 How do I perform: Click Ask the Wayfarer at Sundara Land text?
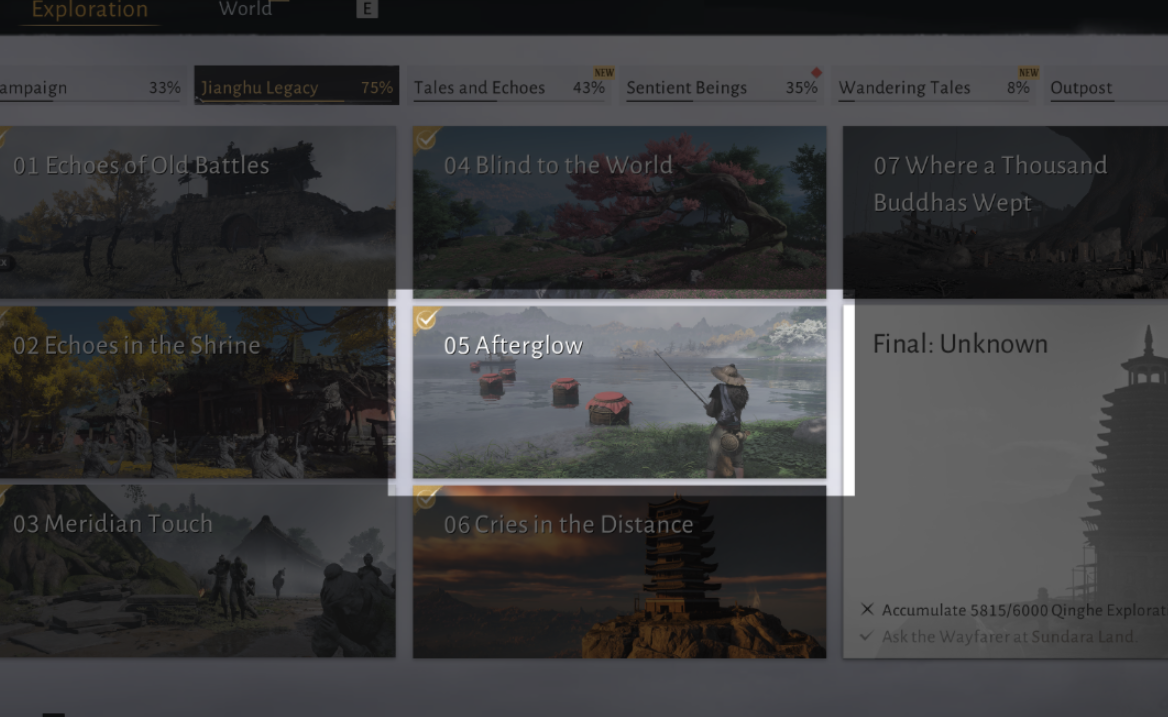1009,637
